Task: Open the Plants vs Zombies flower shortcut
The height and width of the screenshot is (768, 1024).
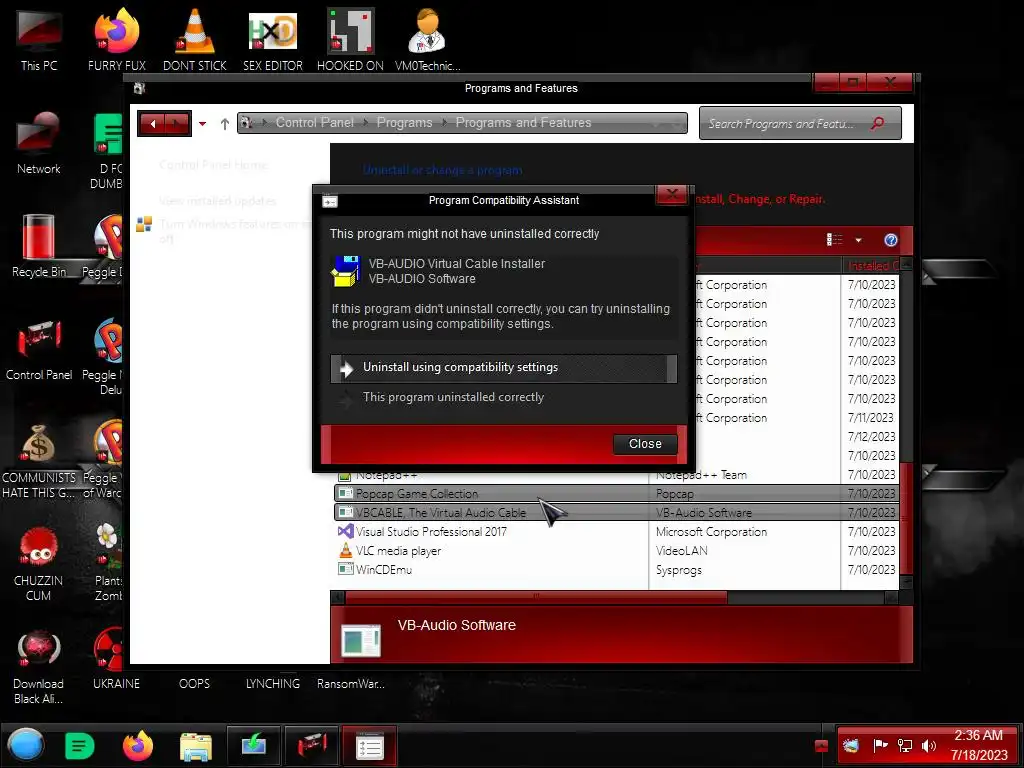Action: click(108, 562)
